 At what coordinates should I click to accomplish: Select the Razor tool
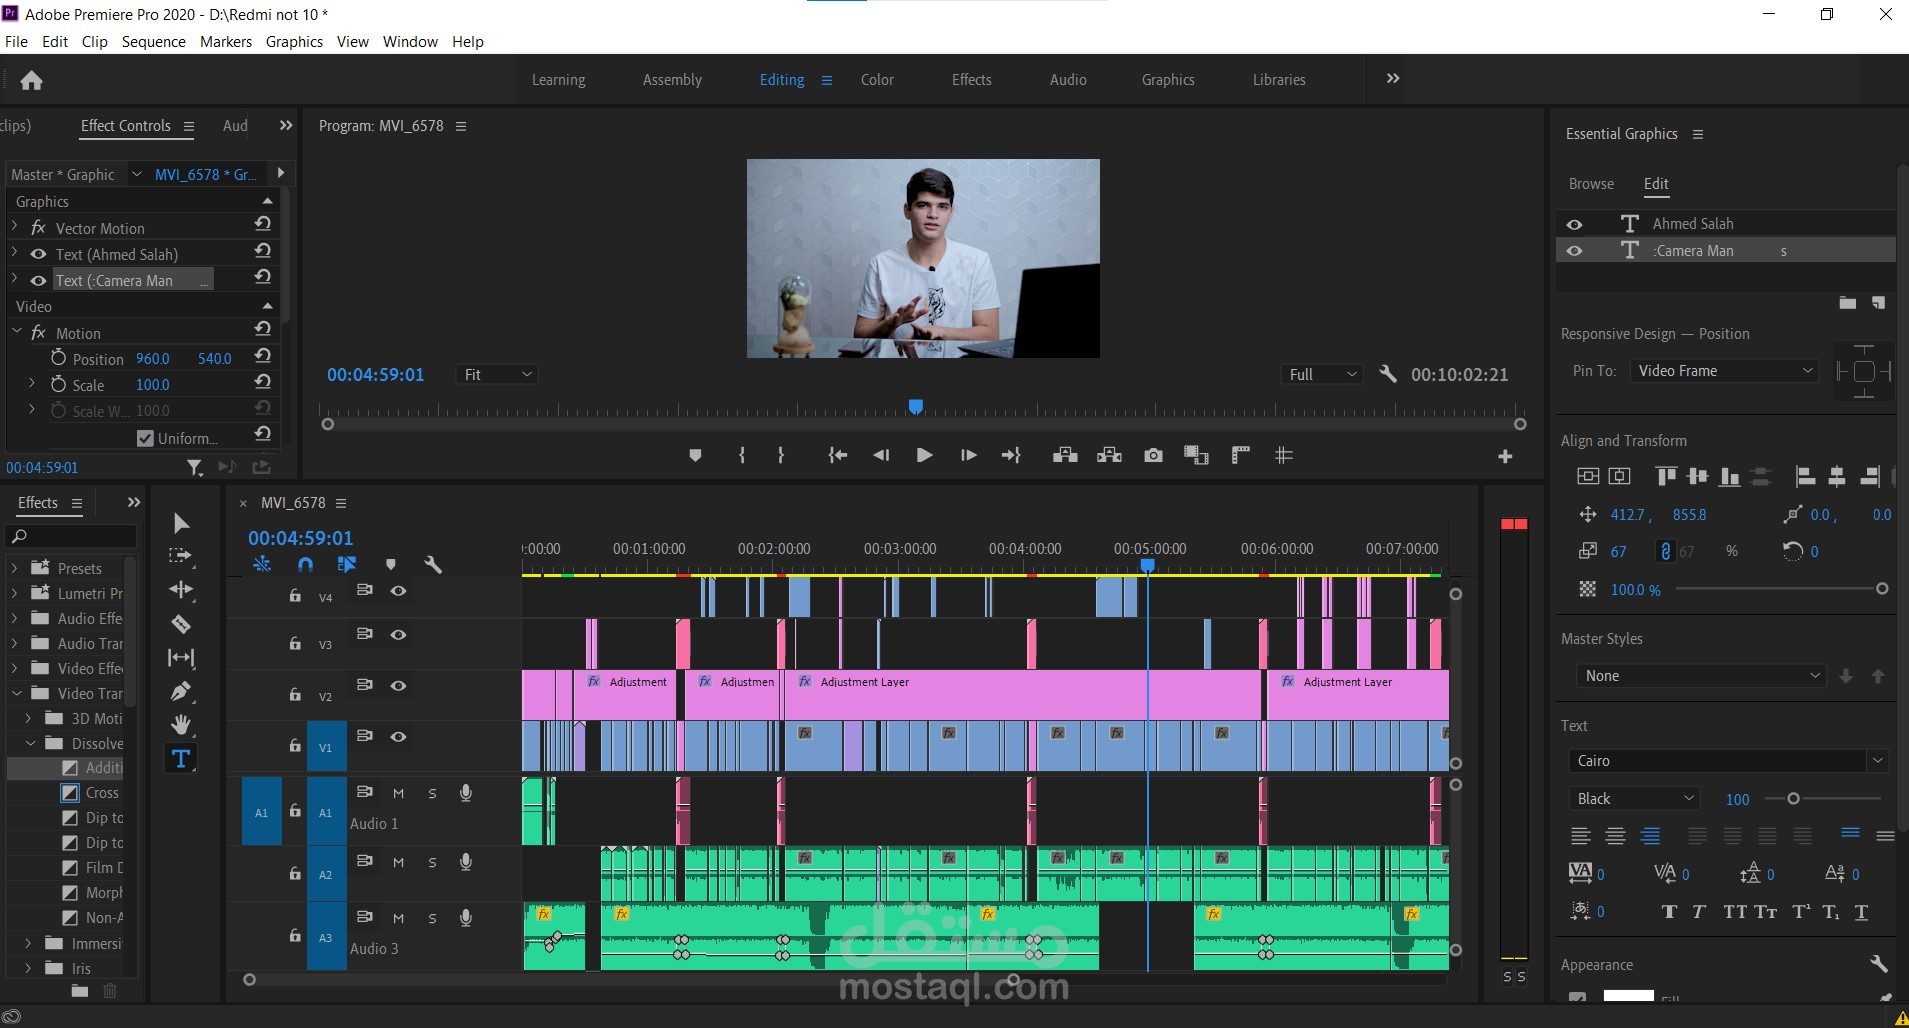180,622
